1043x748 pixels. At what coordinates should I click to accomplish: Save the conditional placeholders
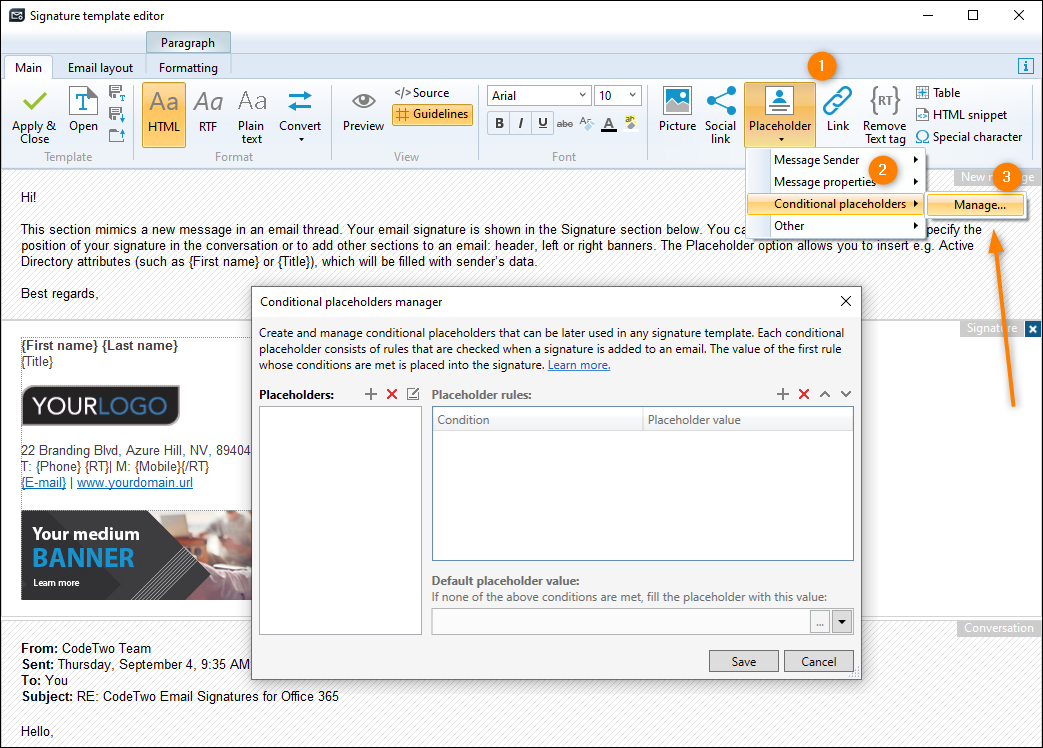[744, 662]
